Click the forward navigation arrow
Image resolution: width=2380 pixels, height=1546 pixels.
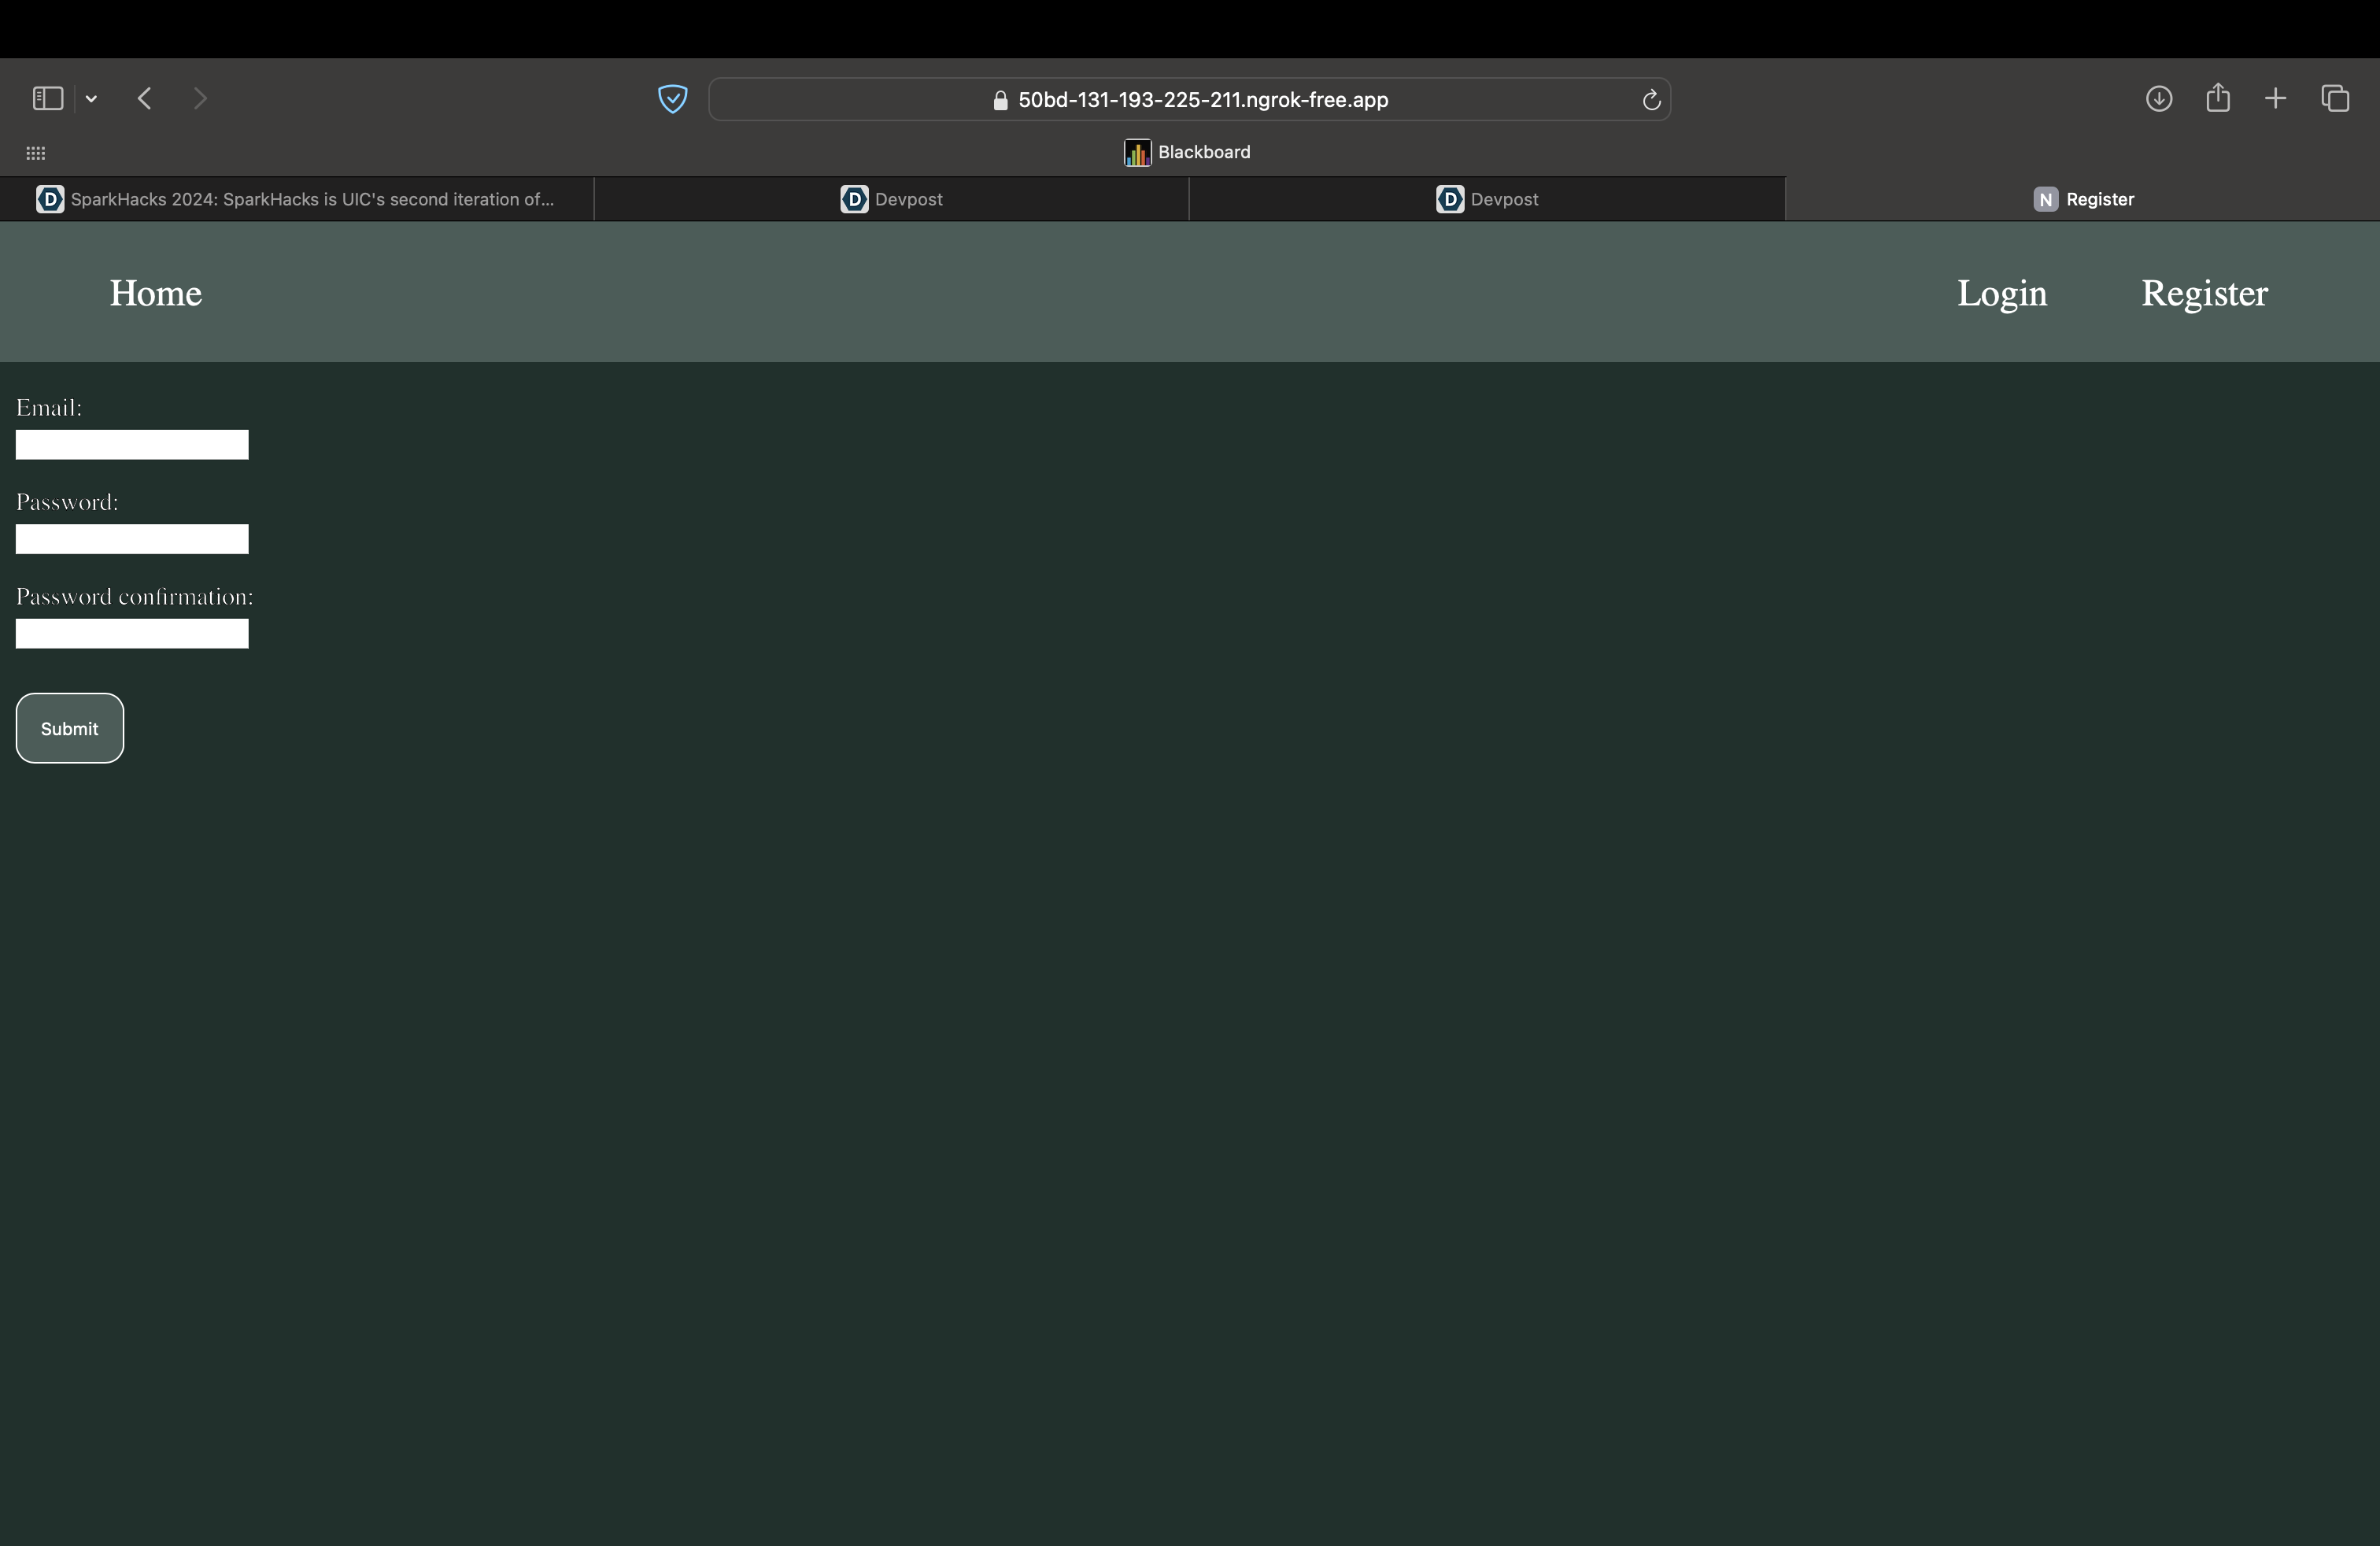[200, 98]
